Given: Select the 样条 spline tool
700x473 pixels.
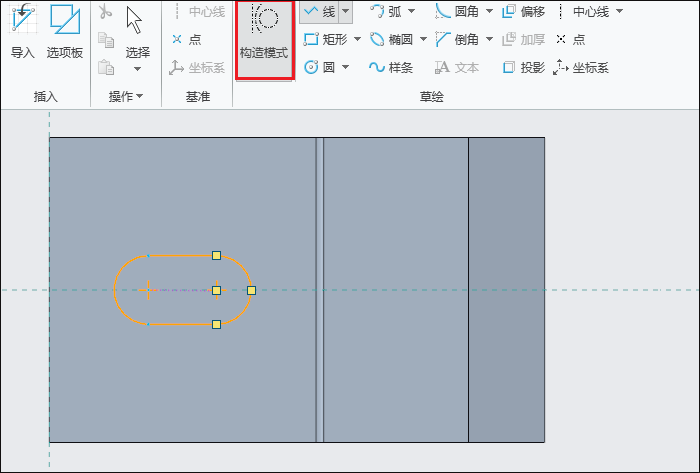Looking at the screenshot, I should (391, 67).
